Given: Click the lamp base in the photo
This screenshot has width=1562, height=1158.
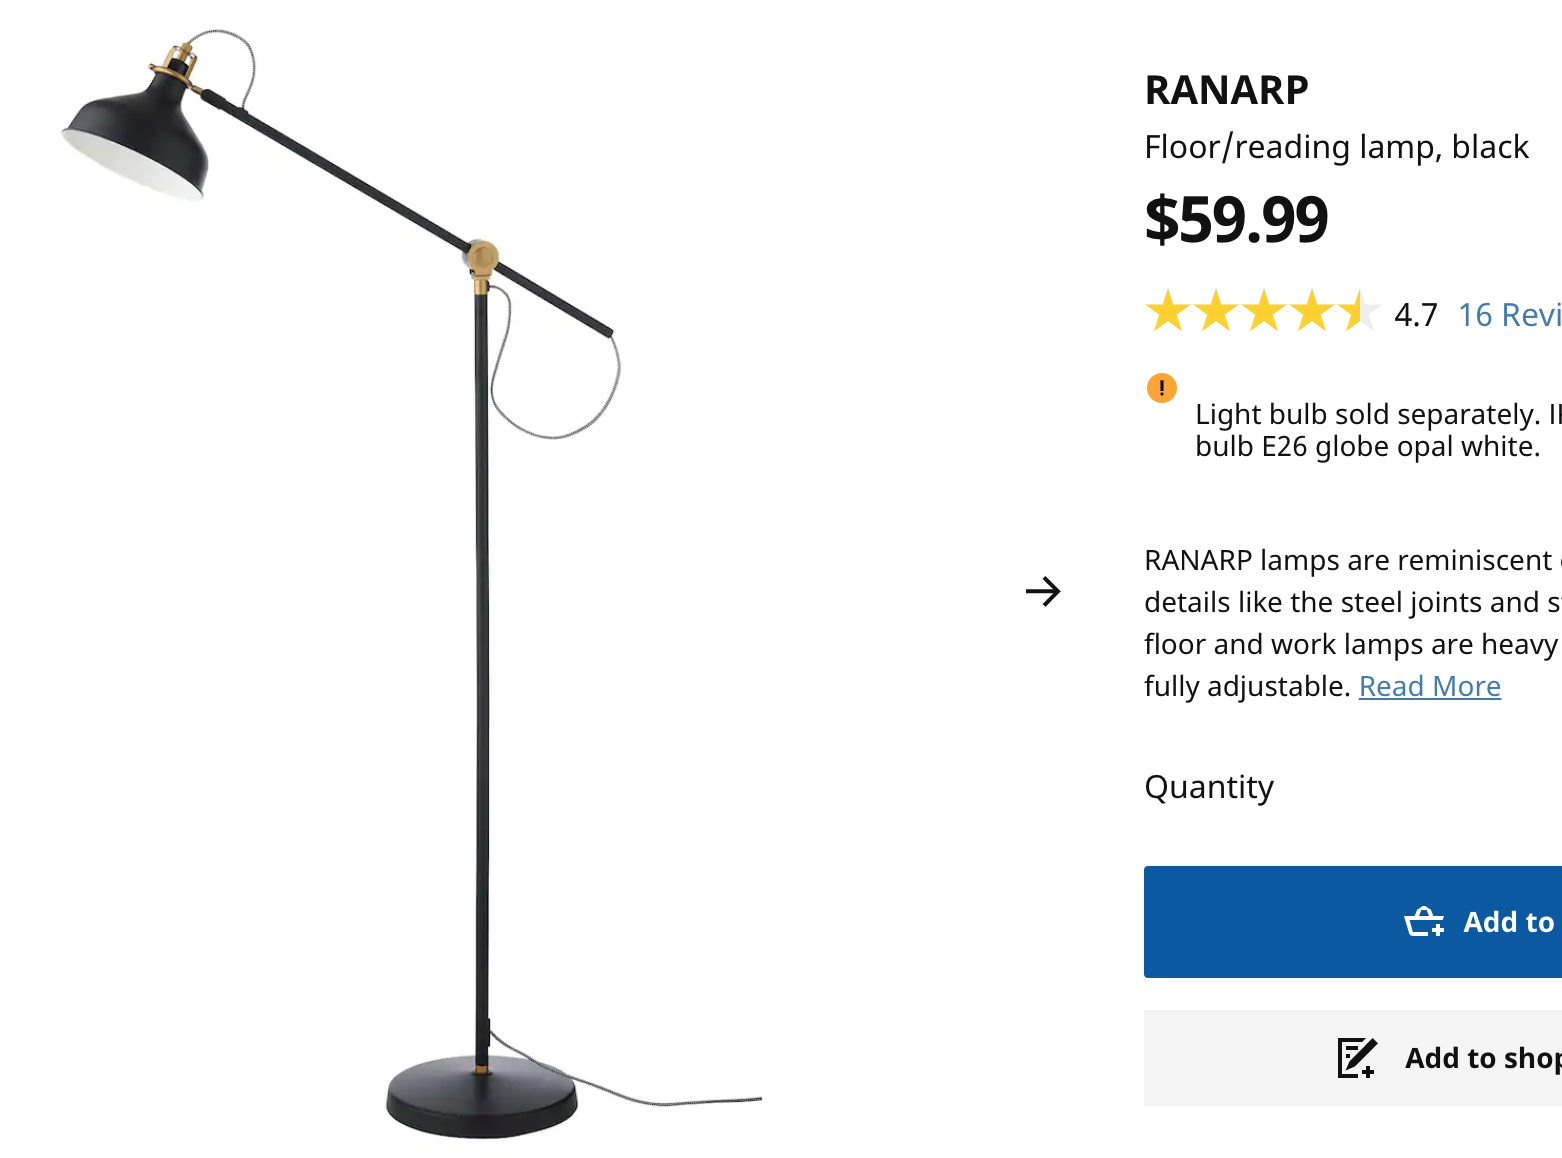Looking at the screenshot, I should pyautogui.click(x=482, y=1097).
